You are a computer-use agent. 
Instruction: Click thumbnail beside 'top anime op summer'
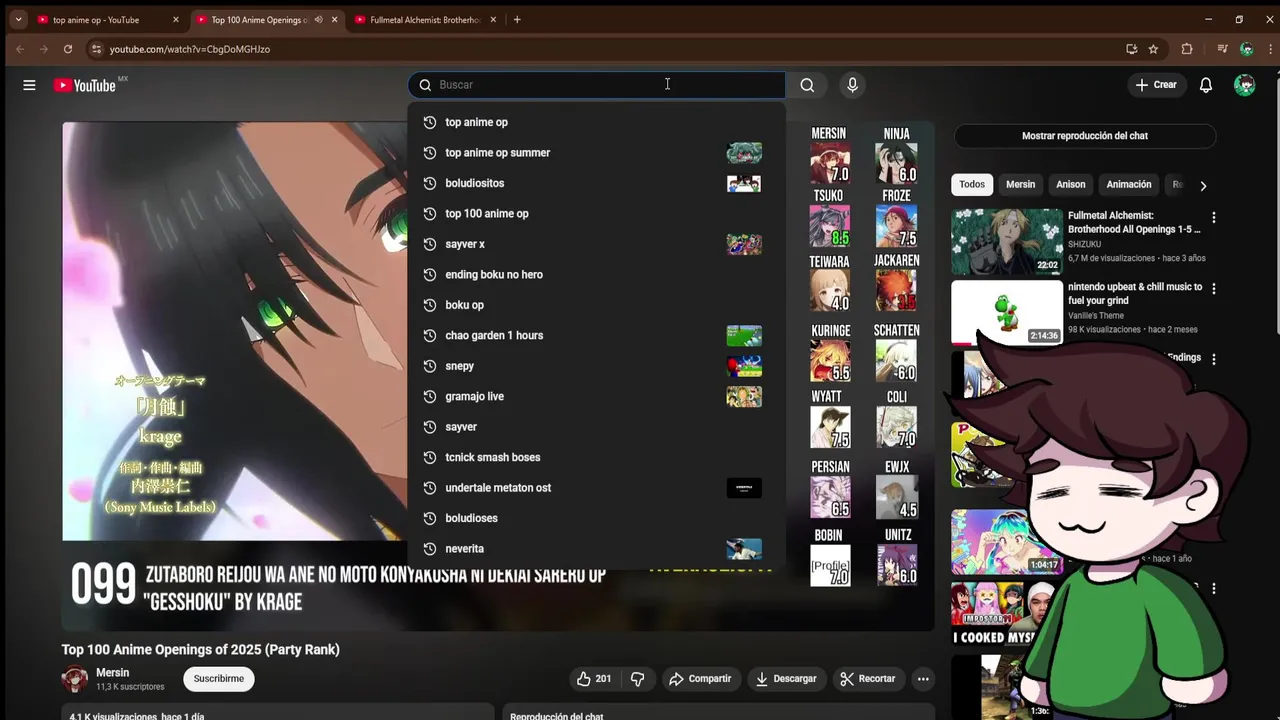coord(744,153)
